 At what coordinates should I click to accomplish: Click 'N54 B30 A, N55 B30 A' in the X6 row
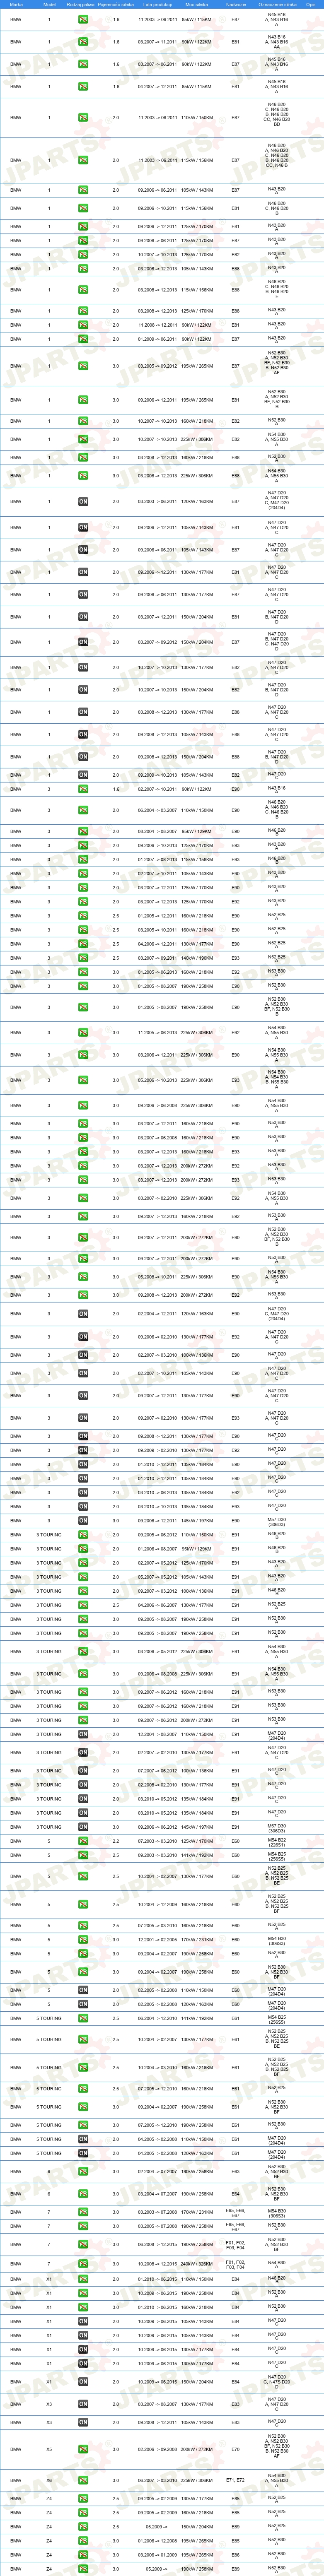(x=277, y=2480)
